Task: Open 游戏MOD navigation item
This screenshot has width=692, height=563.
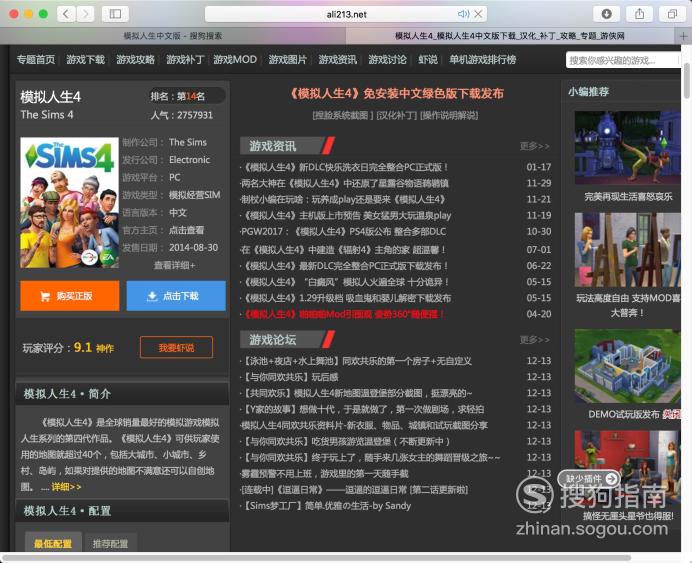Action: point(235,60)
